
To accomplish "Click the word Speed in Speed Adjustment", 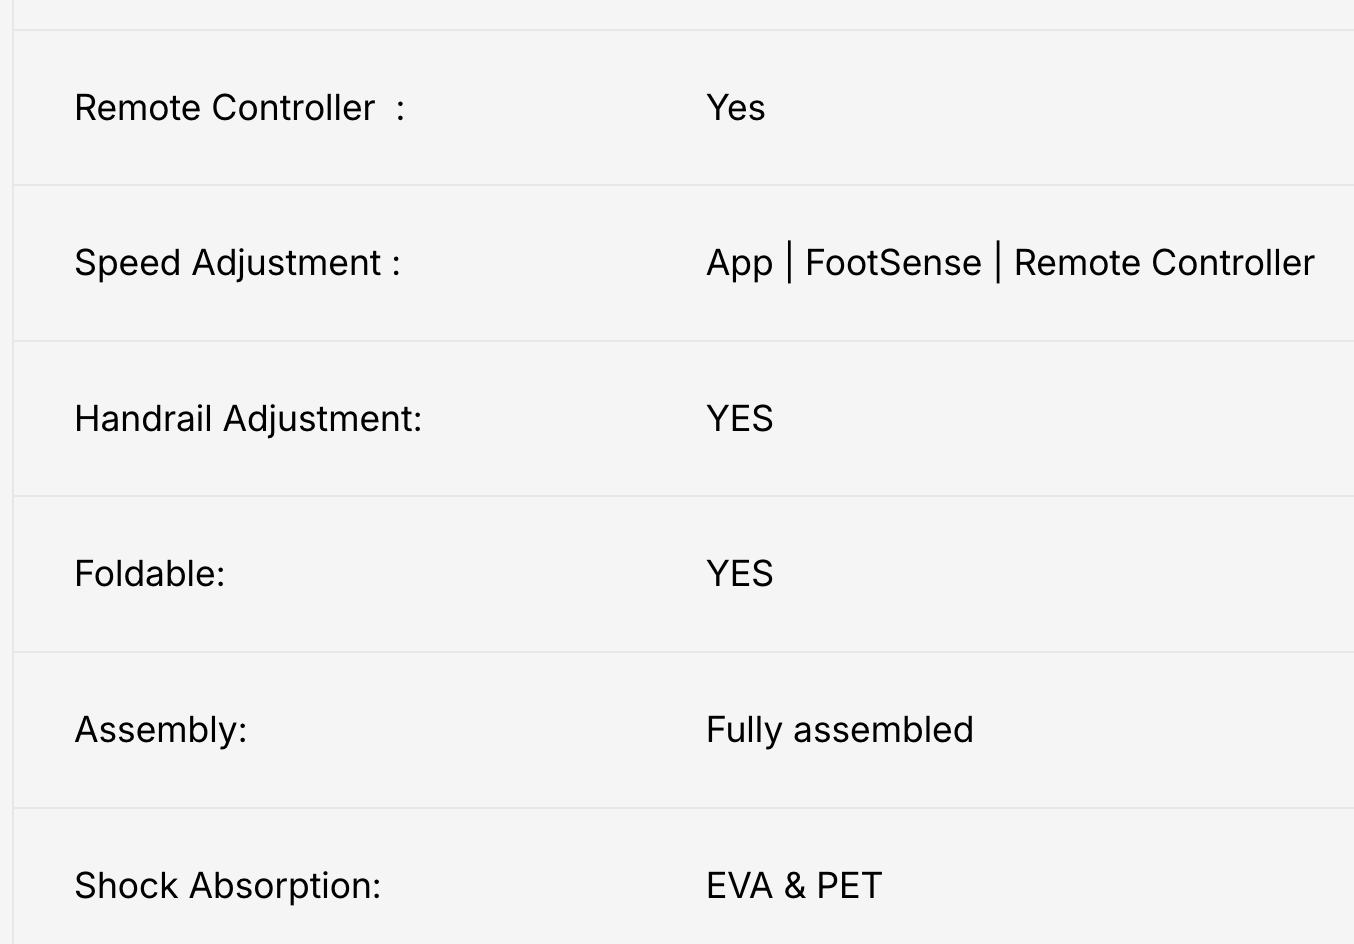I will pos(128,263).
